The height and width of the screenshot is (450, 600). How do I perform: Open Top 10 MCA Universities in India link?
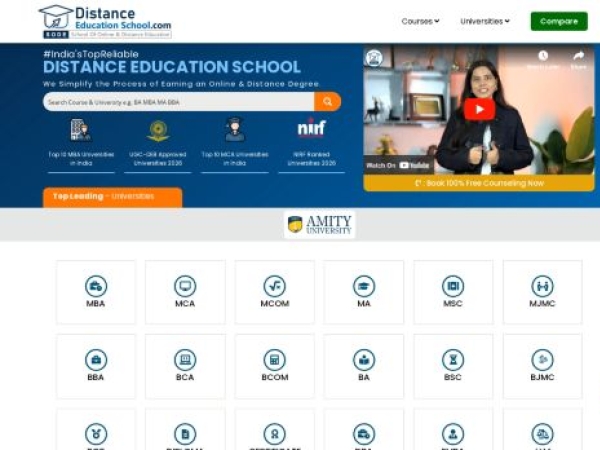click(x=235, y=158)
